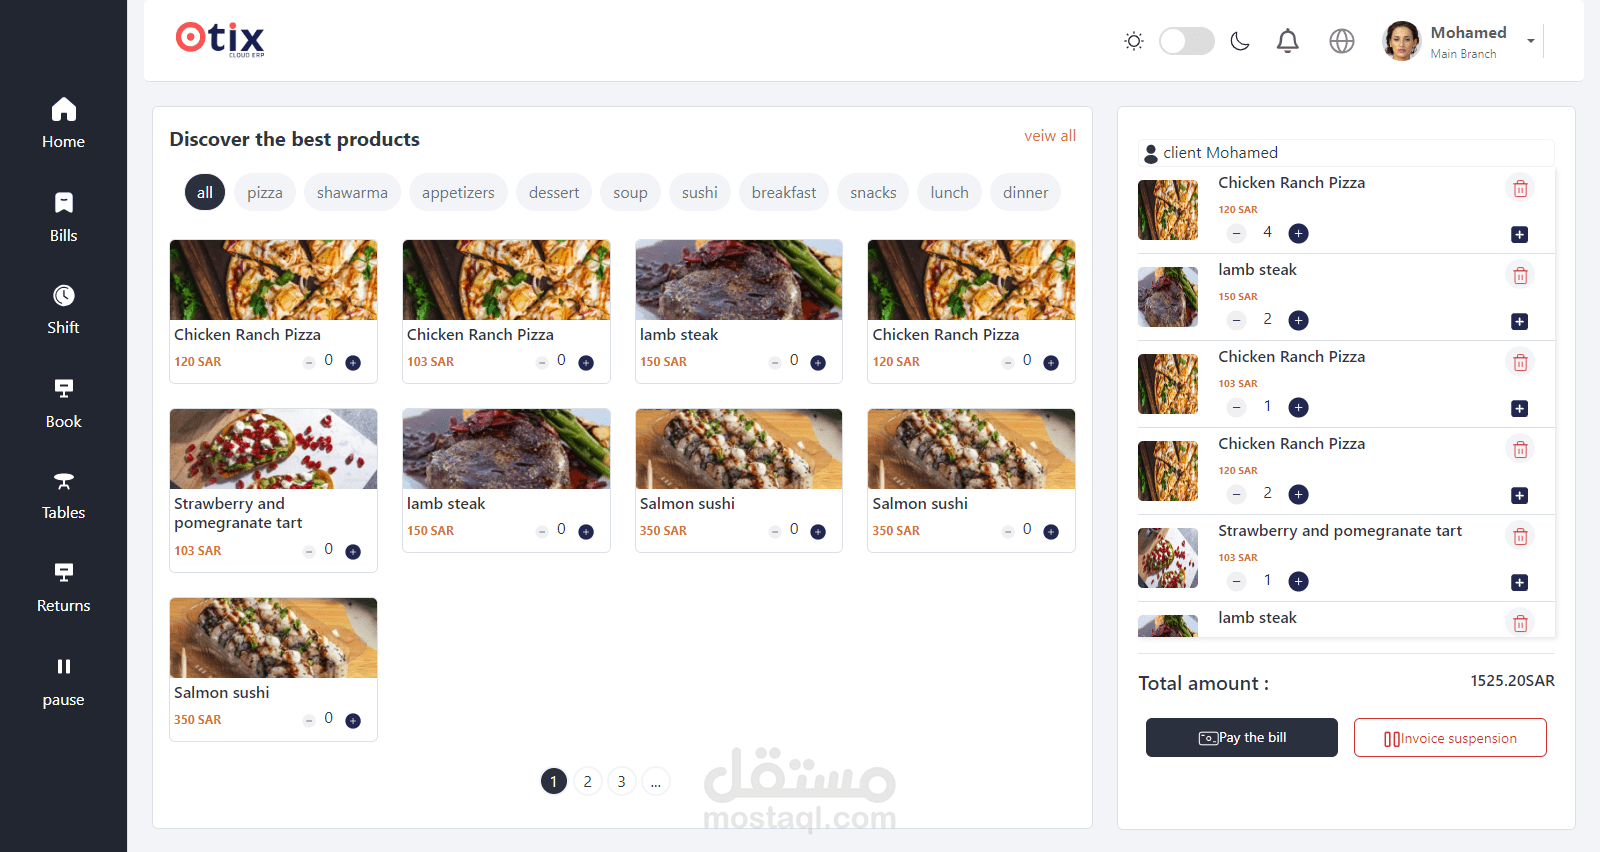The height and width of the screenshot is (852, 1600).
Task: Click Pay the bill button
Action: (1242, 737)
